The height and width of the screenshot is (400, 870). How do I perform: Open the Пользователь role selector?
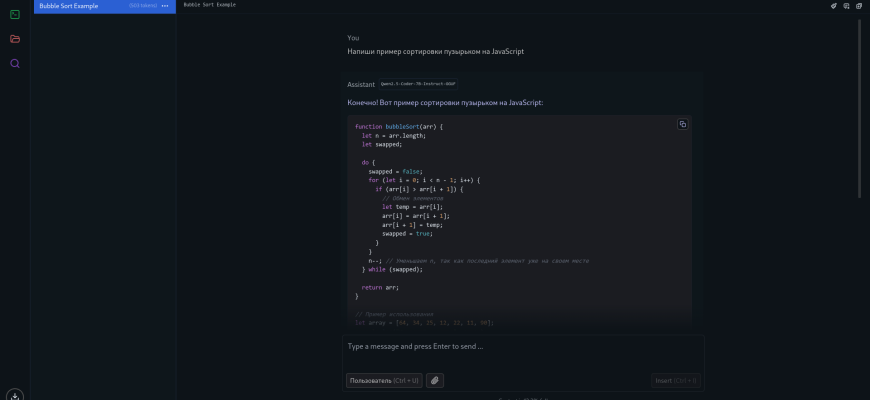pyautogui.click(x=384, y=380)
